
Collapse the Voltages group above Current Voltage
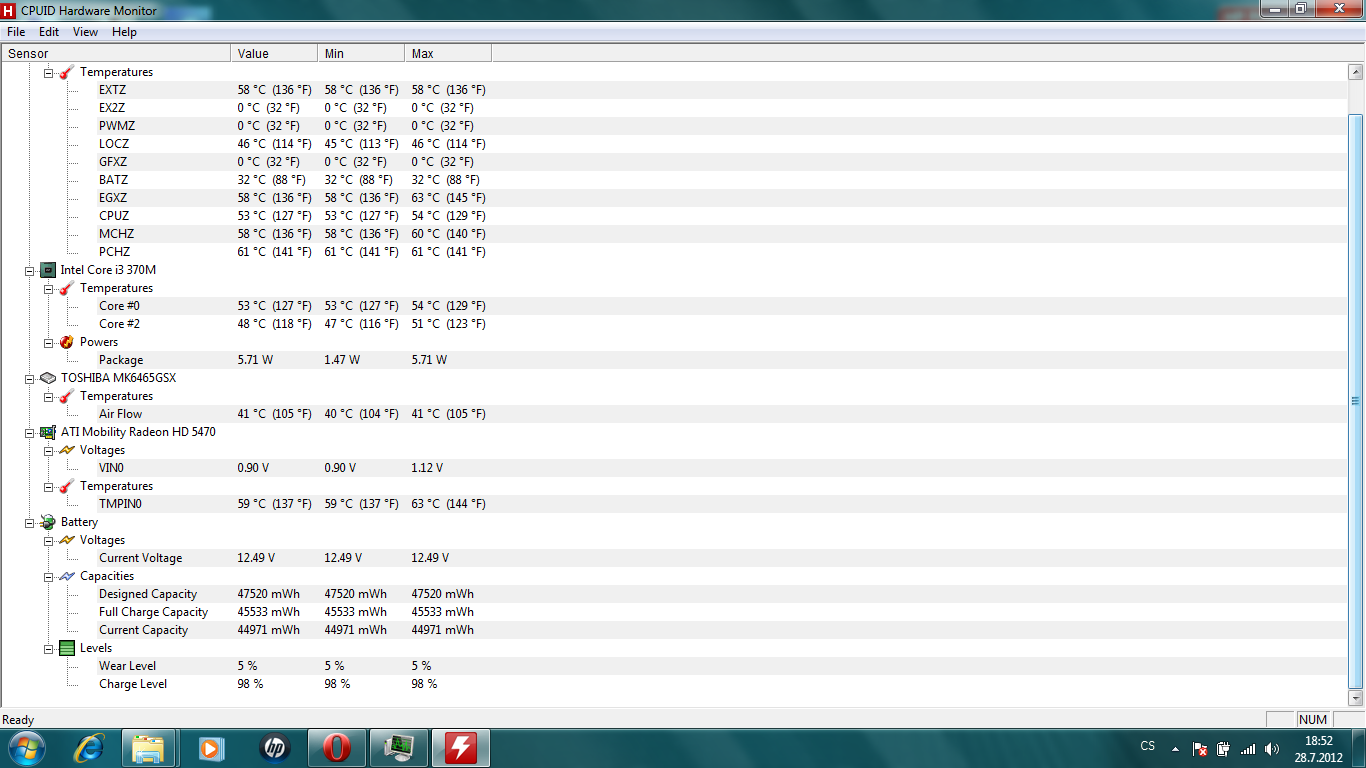click(48, 540)
